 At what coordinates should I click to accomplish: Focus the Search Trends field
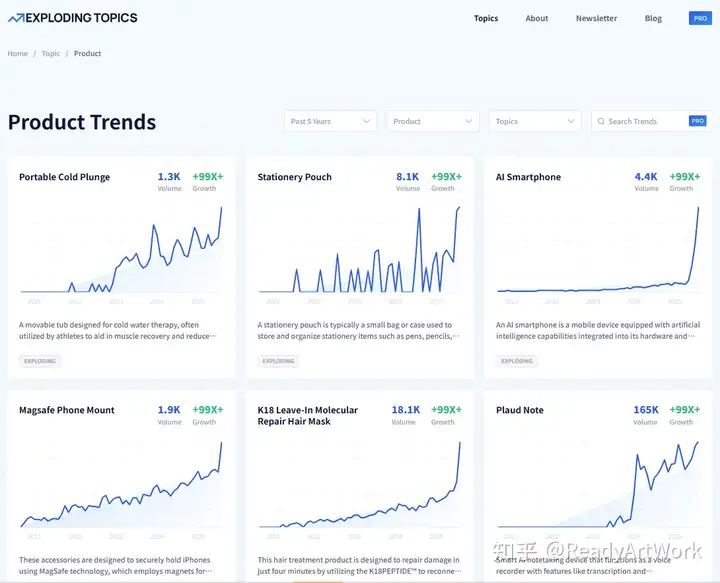click(651, 121)
